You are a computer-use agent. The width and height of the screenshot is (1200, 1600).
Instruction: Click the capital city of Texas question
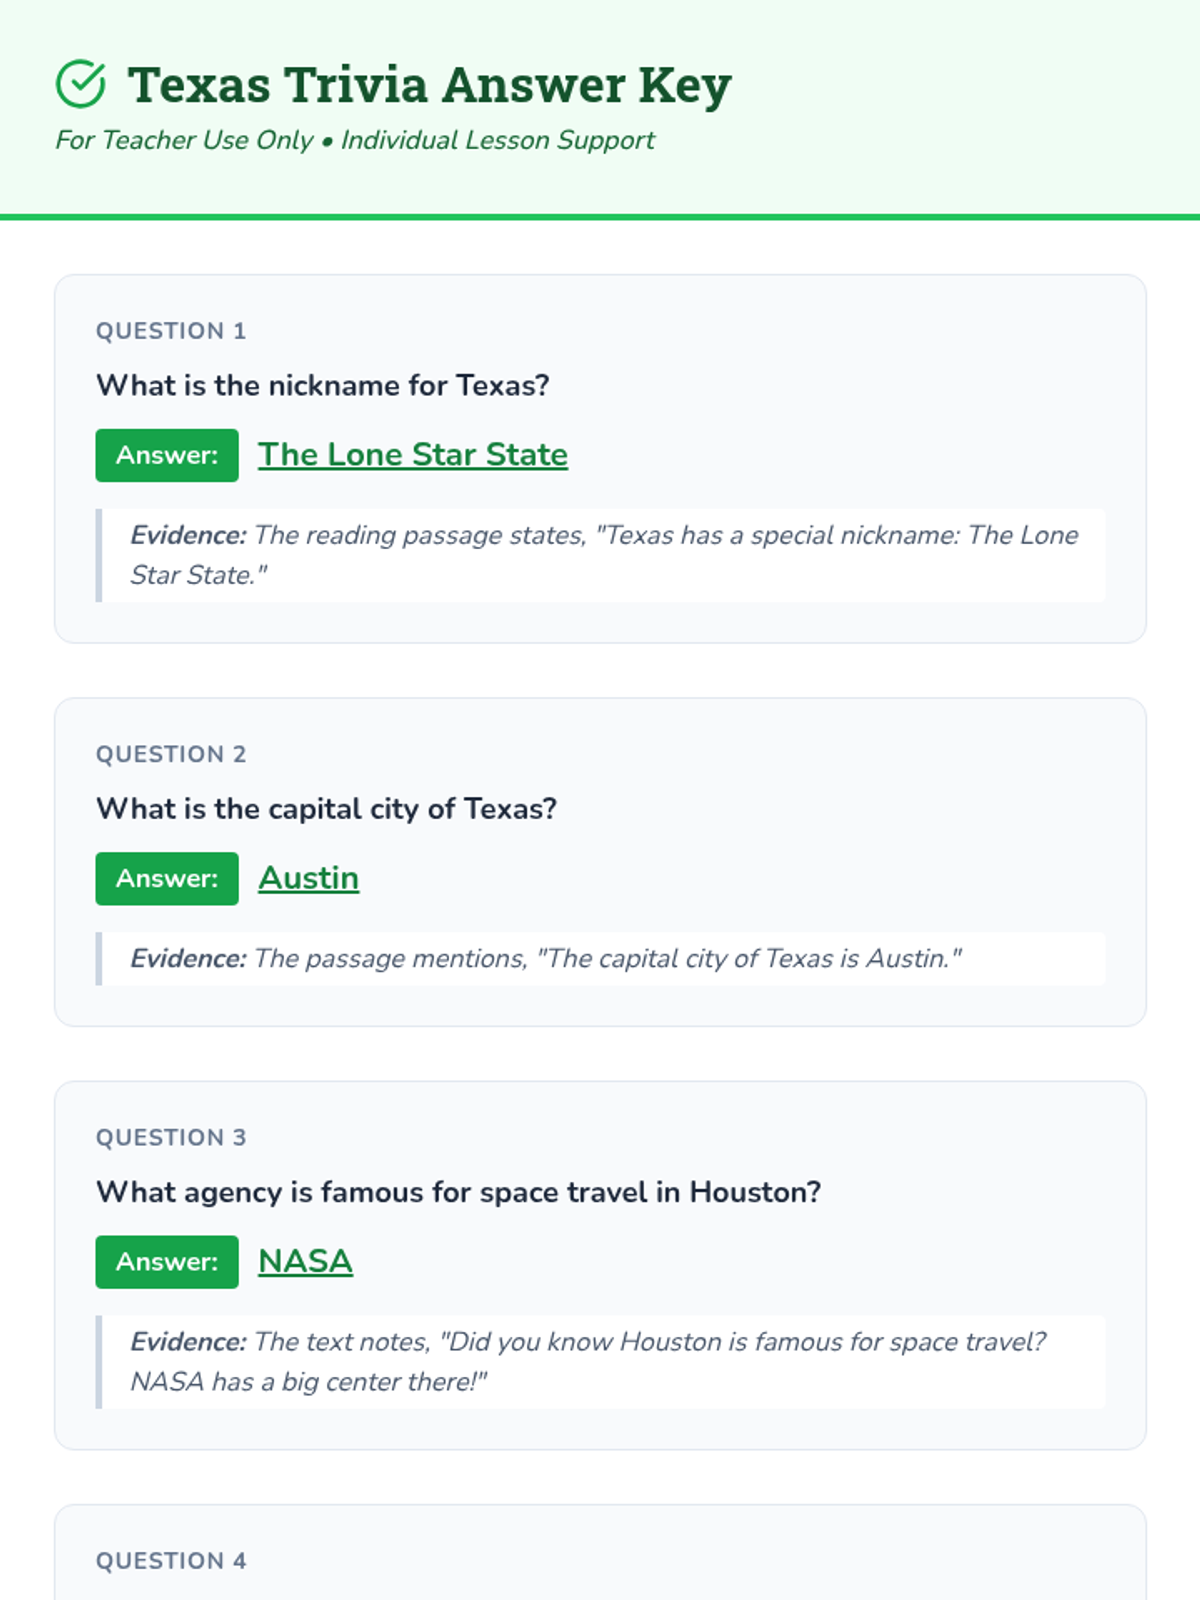pos(326,808)
